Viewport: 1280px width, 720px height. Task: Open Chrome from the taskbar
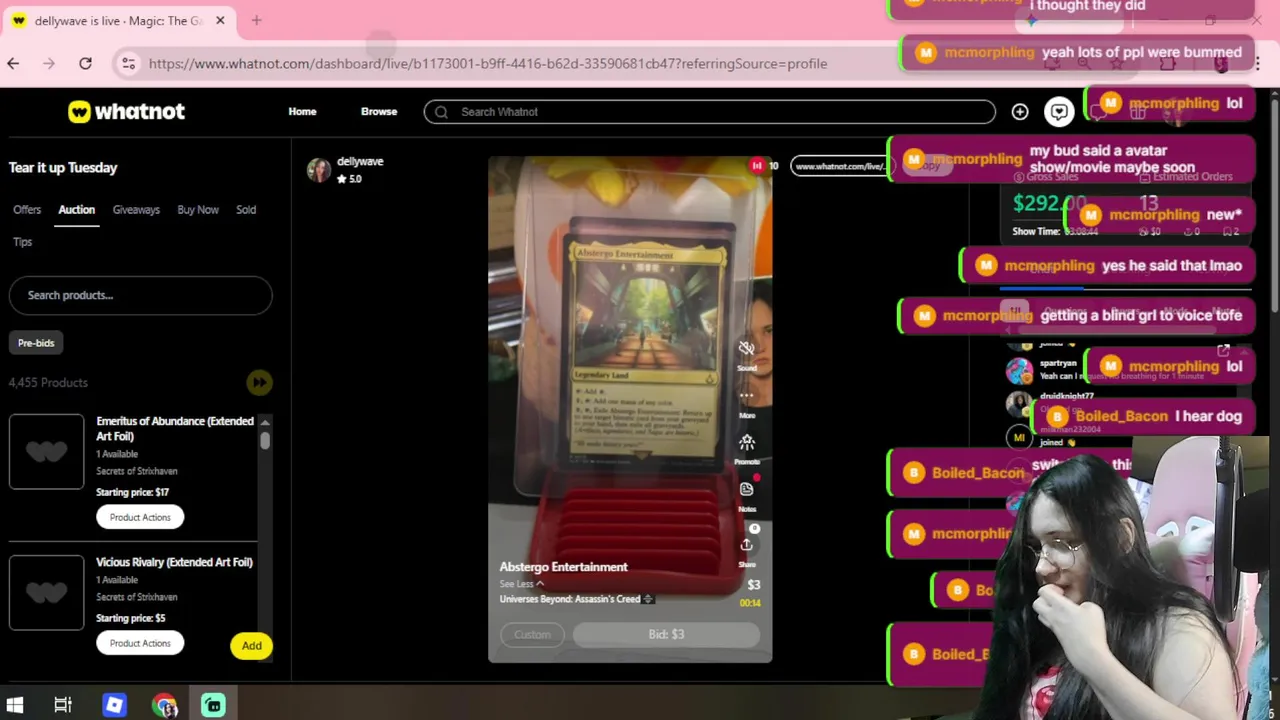click(x=164, y=705)
